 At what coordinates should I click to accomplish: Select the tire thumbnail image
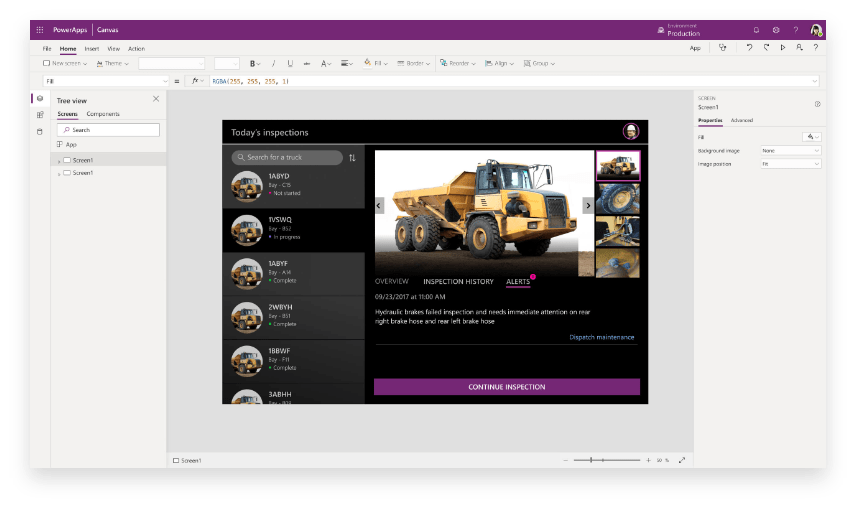point(617,199)
